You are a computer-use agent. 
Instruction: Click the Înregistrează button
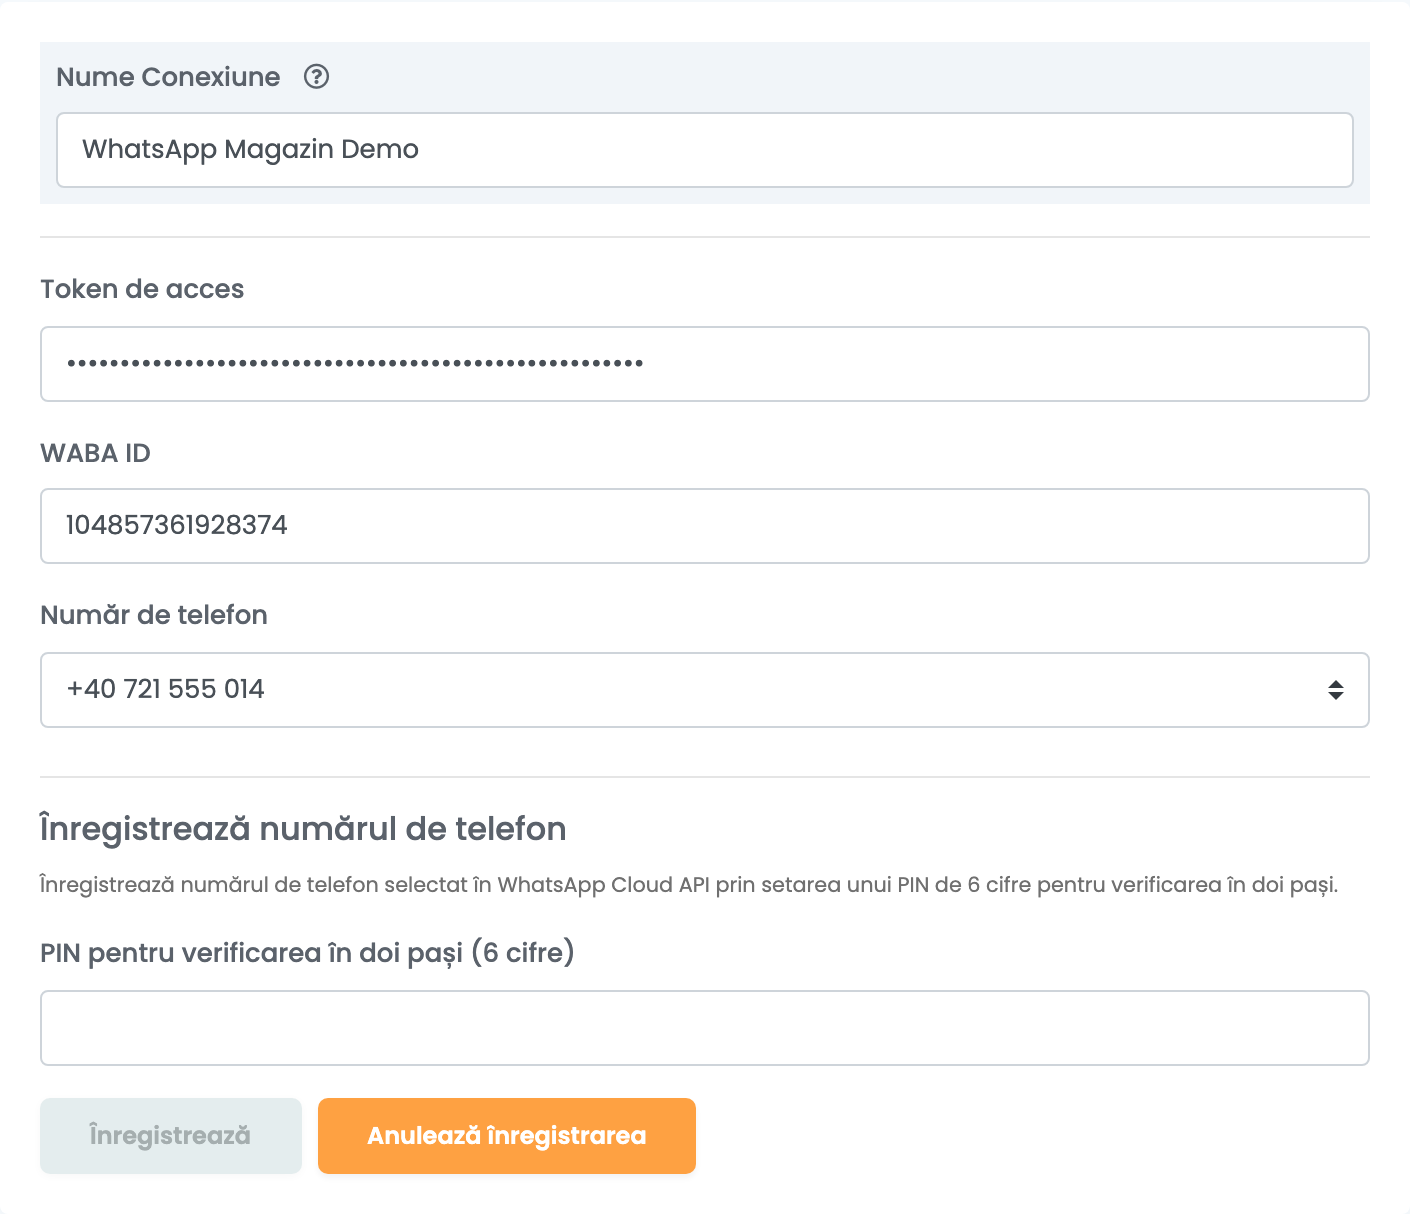click(x=171, y=1136)
